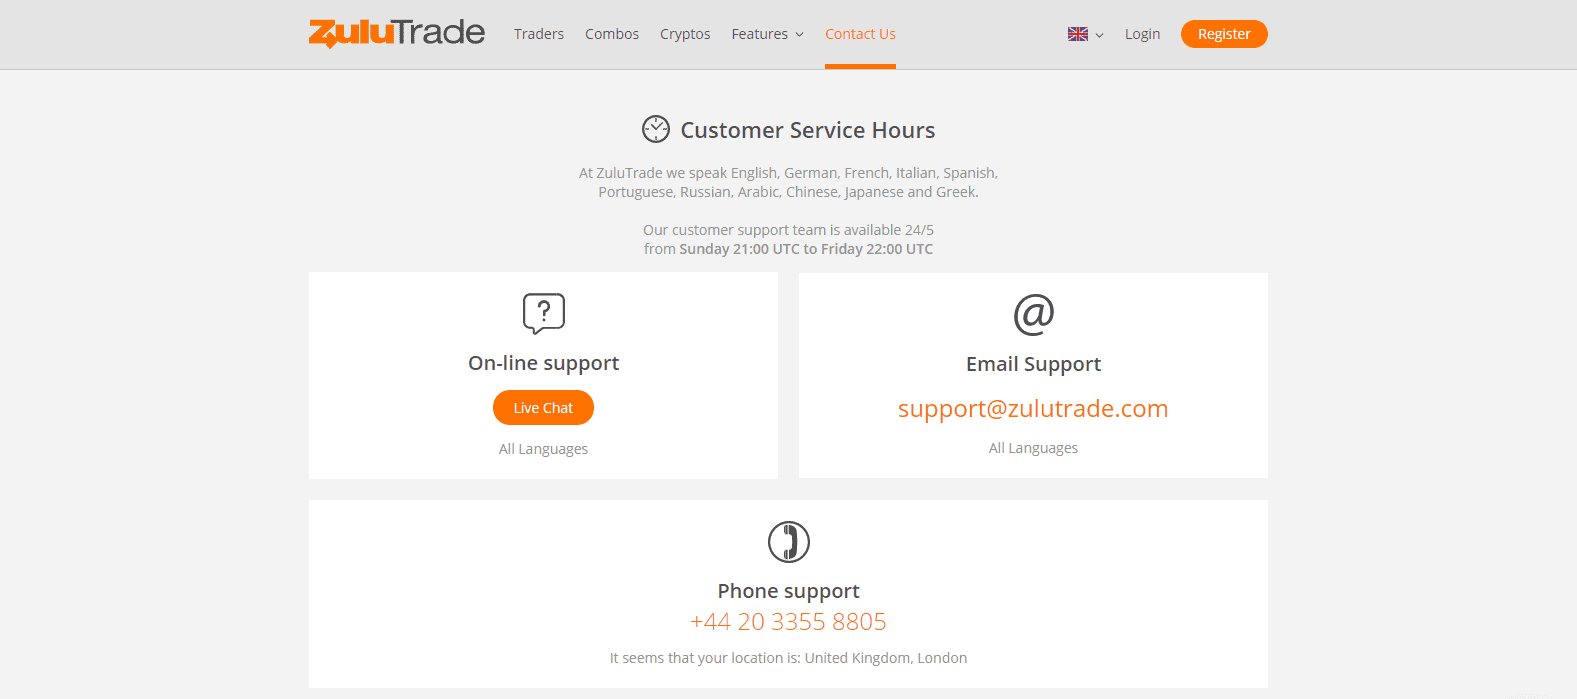
Task: Click the Phone support heading
Action: (x=789, y=591)
